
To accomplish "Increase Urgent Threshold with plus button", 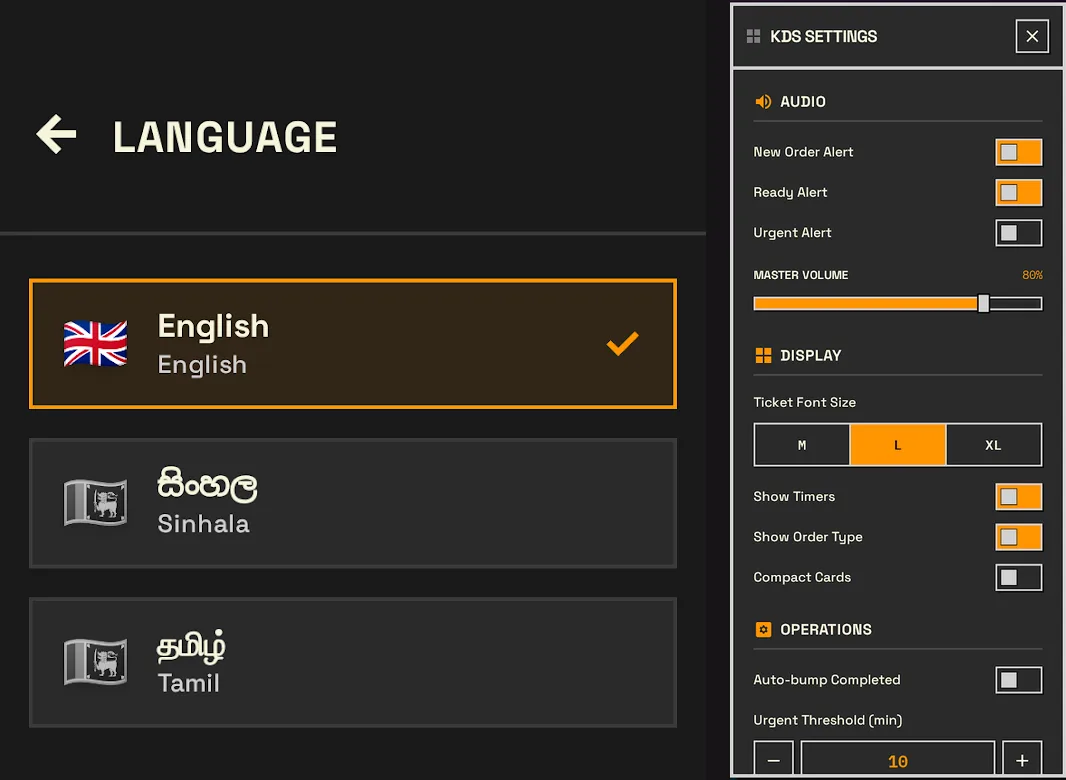I will click(1022, 759).
